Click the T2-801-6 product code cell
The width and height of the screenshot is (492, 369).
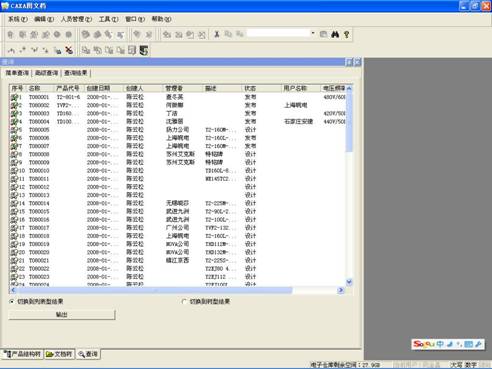pos(68,97)
